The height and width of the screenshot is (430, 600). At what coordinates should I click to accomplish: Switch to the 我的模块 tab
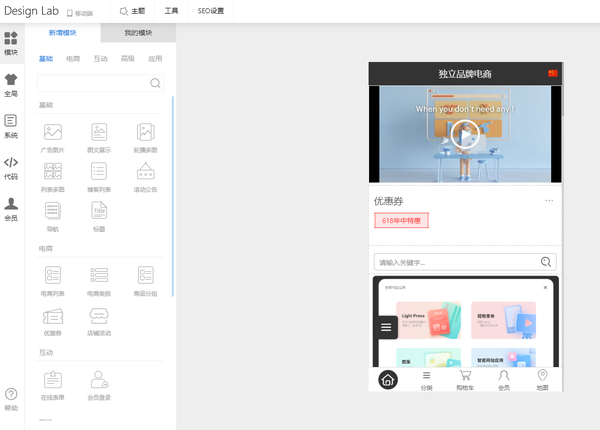point(138,33)
